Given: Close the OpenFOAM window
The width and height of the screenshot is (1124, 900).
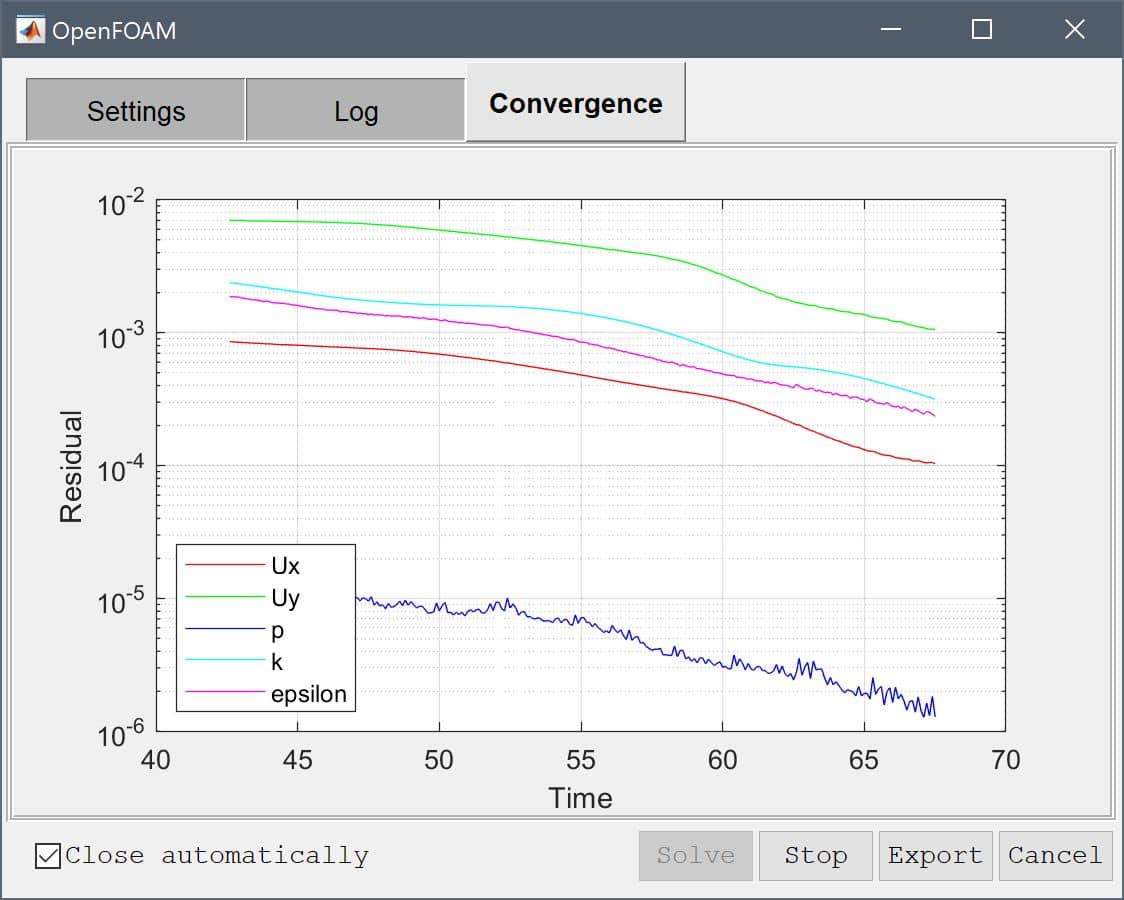Looking at the screenshot, I should click(x=1075, y=29).
